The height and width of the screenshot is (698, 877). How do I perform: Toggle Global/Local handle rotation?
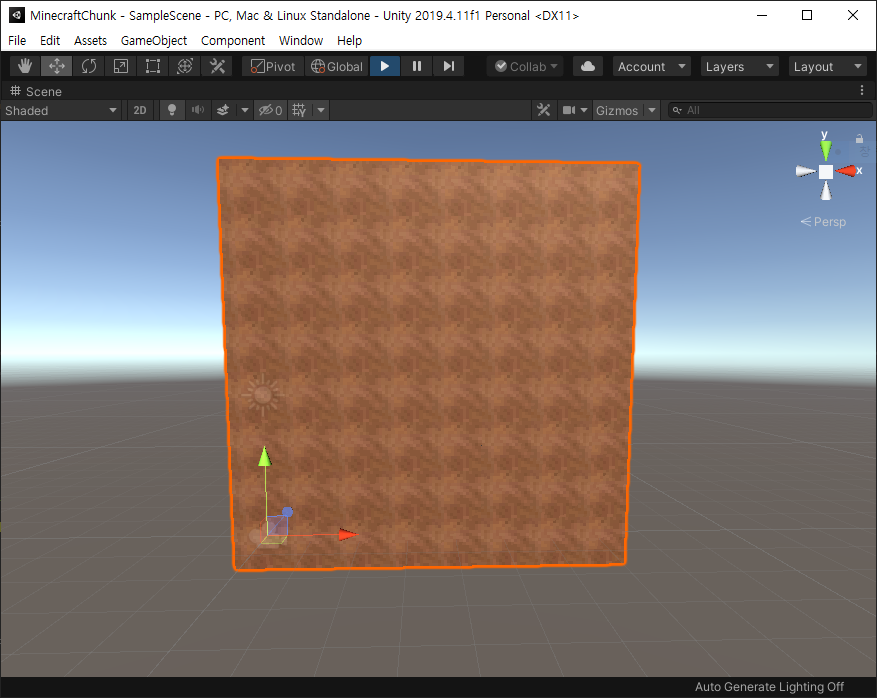(x=337, y=66)
